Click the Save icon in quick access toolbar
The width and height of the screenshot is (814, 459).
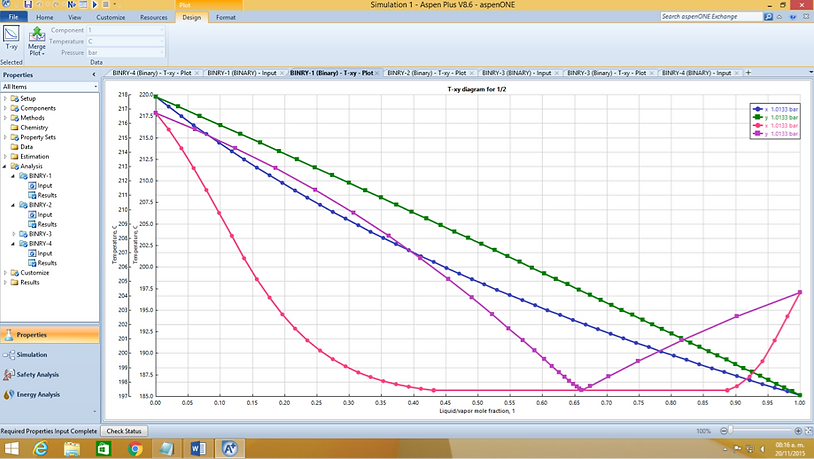tap(28, 4)
